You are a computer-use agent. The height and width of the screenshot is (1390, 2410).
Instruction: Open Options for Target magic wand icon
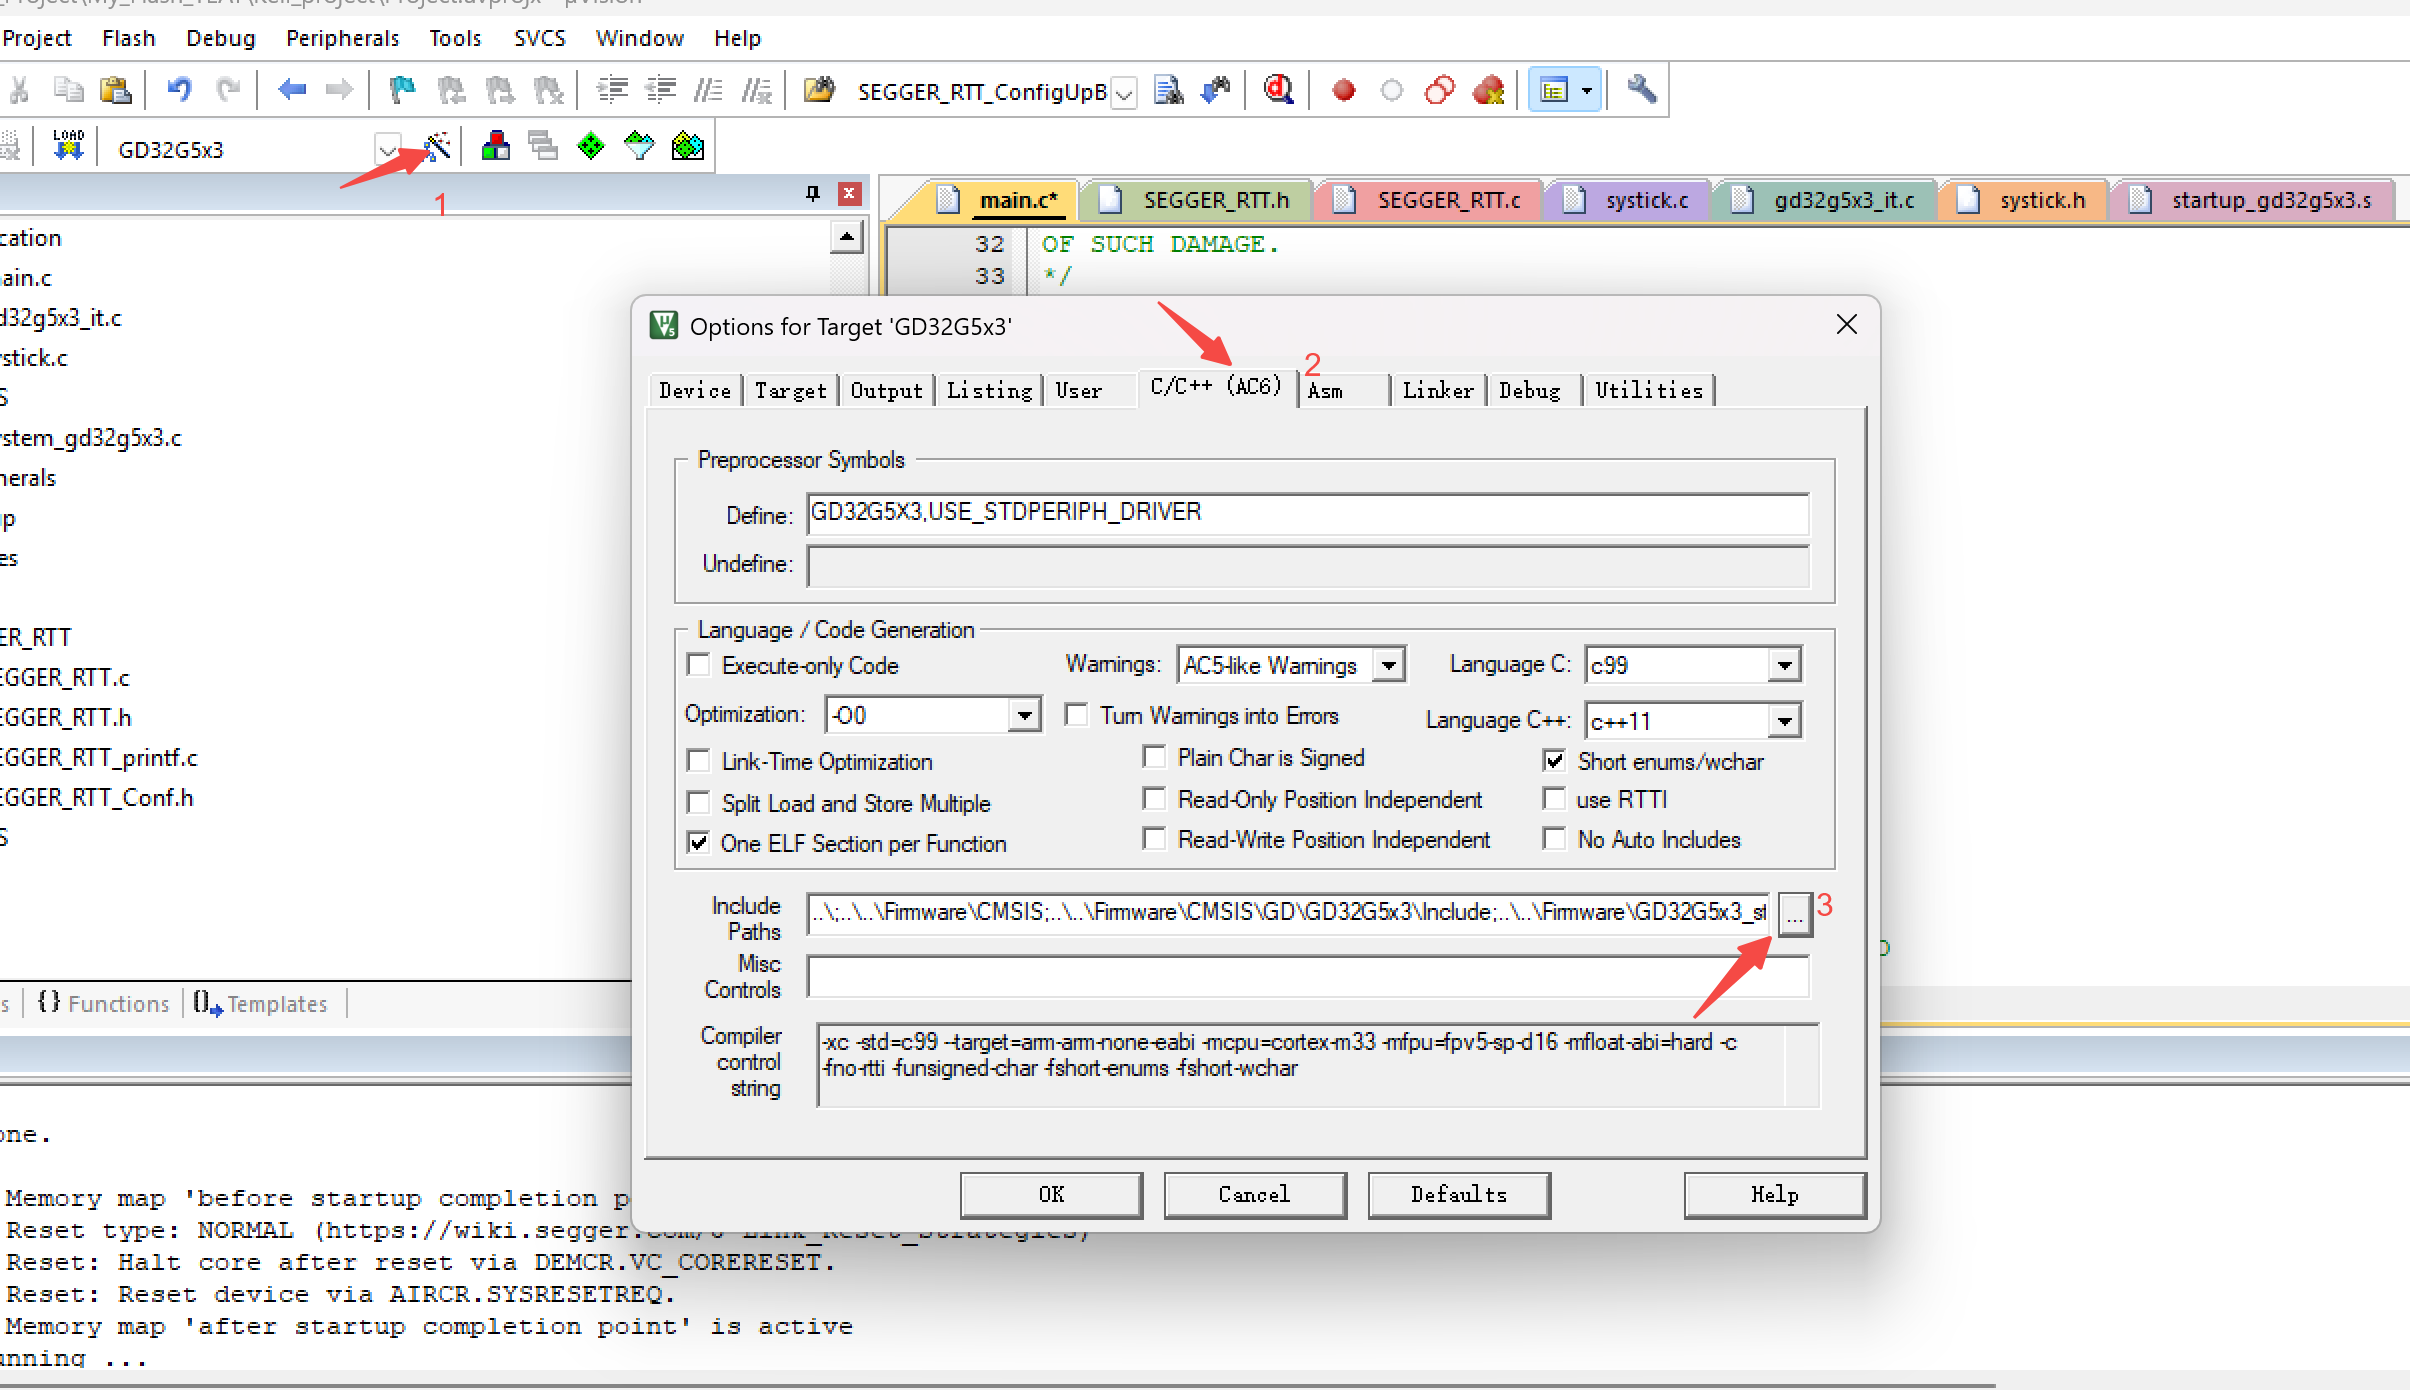point(437,147)
